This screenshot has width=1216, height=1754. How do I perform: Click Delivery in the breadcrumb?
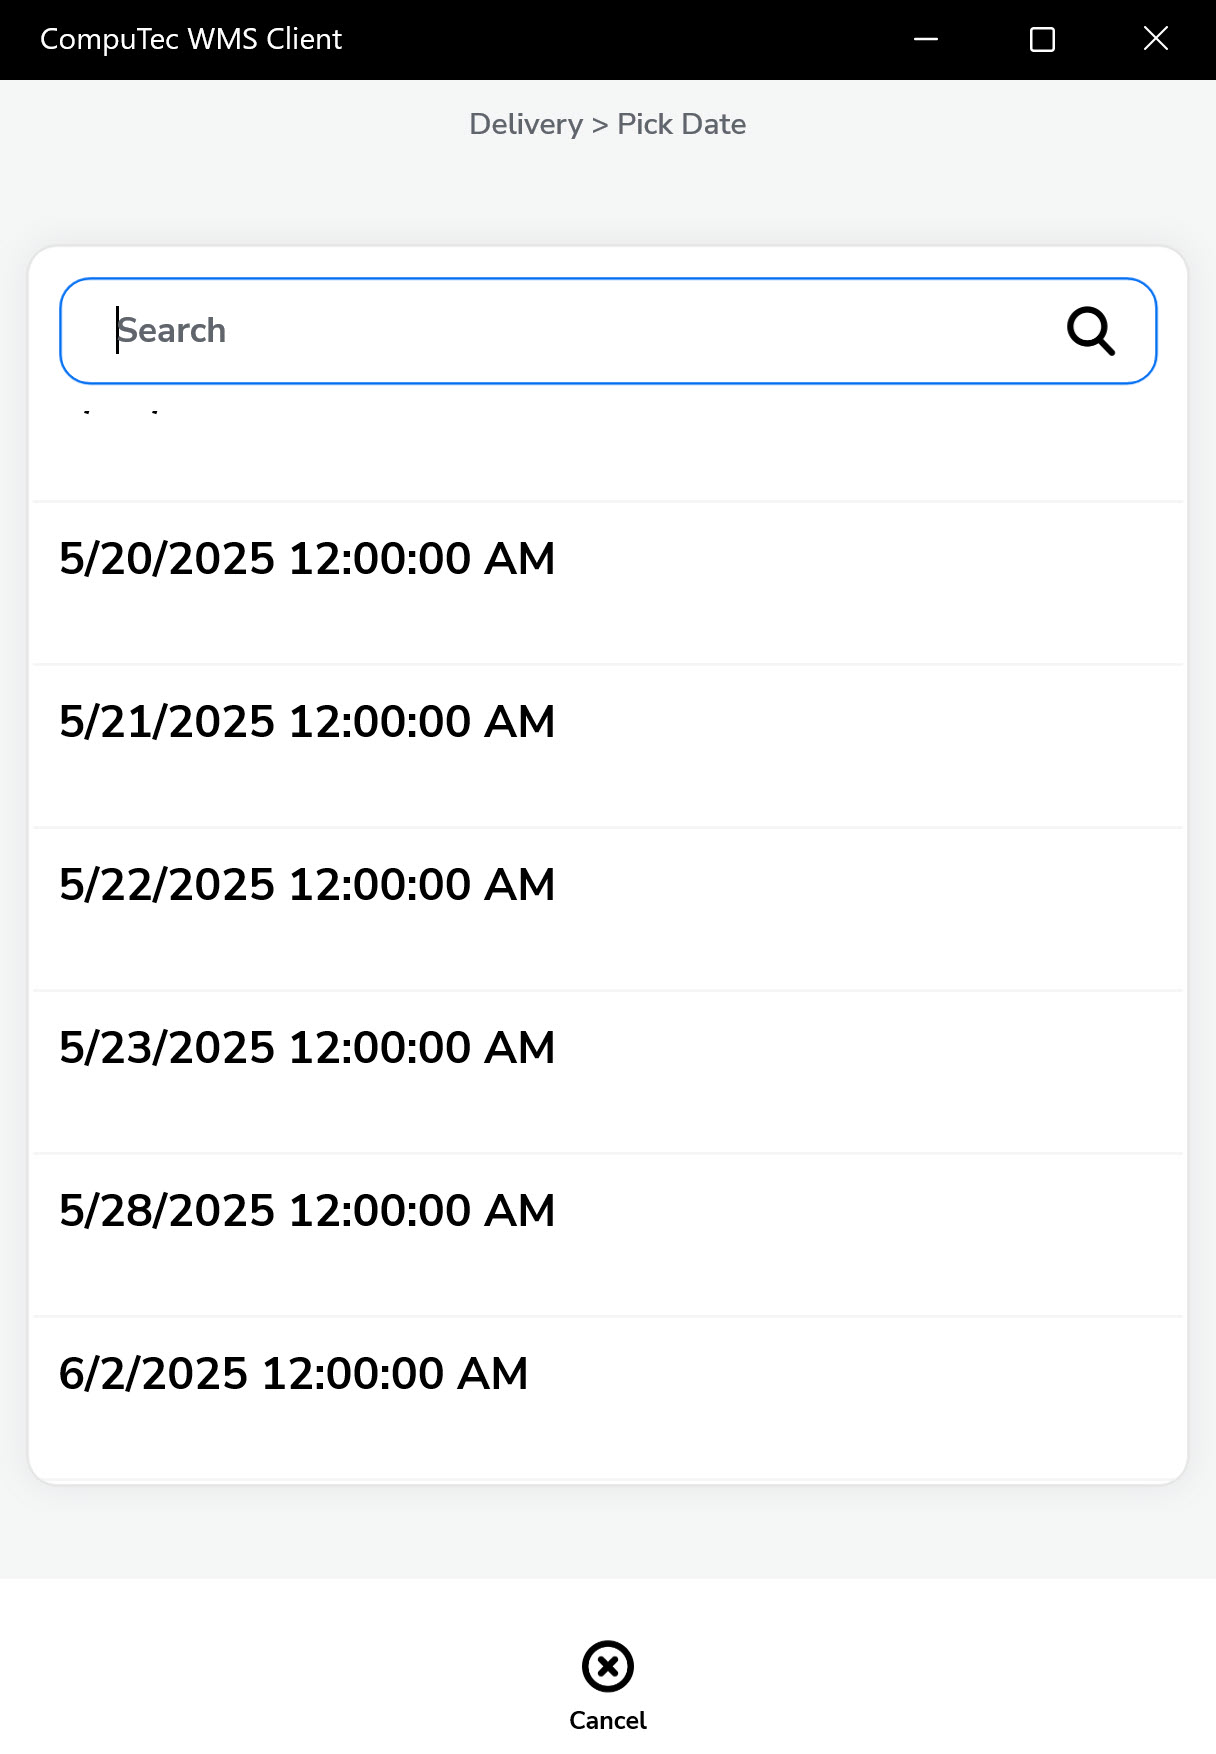(526, 124)
